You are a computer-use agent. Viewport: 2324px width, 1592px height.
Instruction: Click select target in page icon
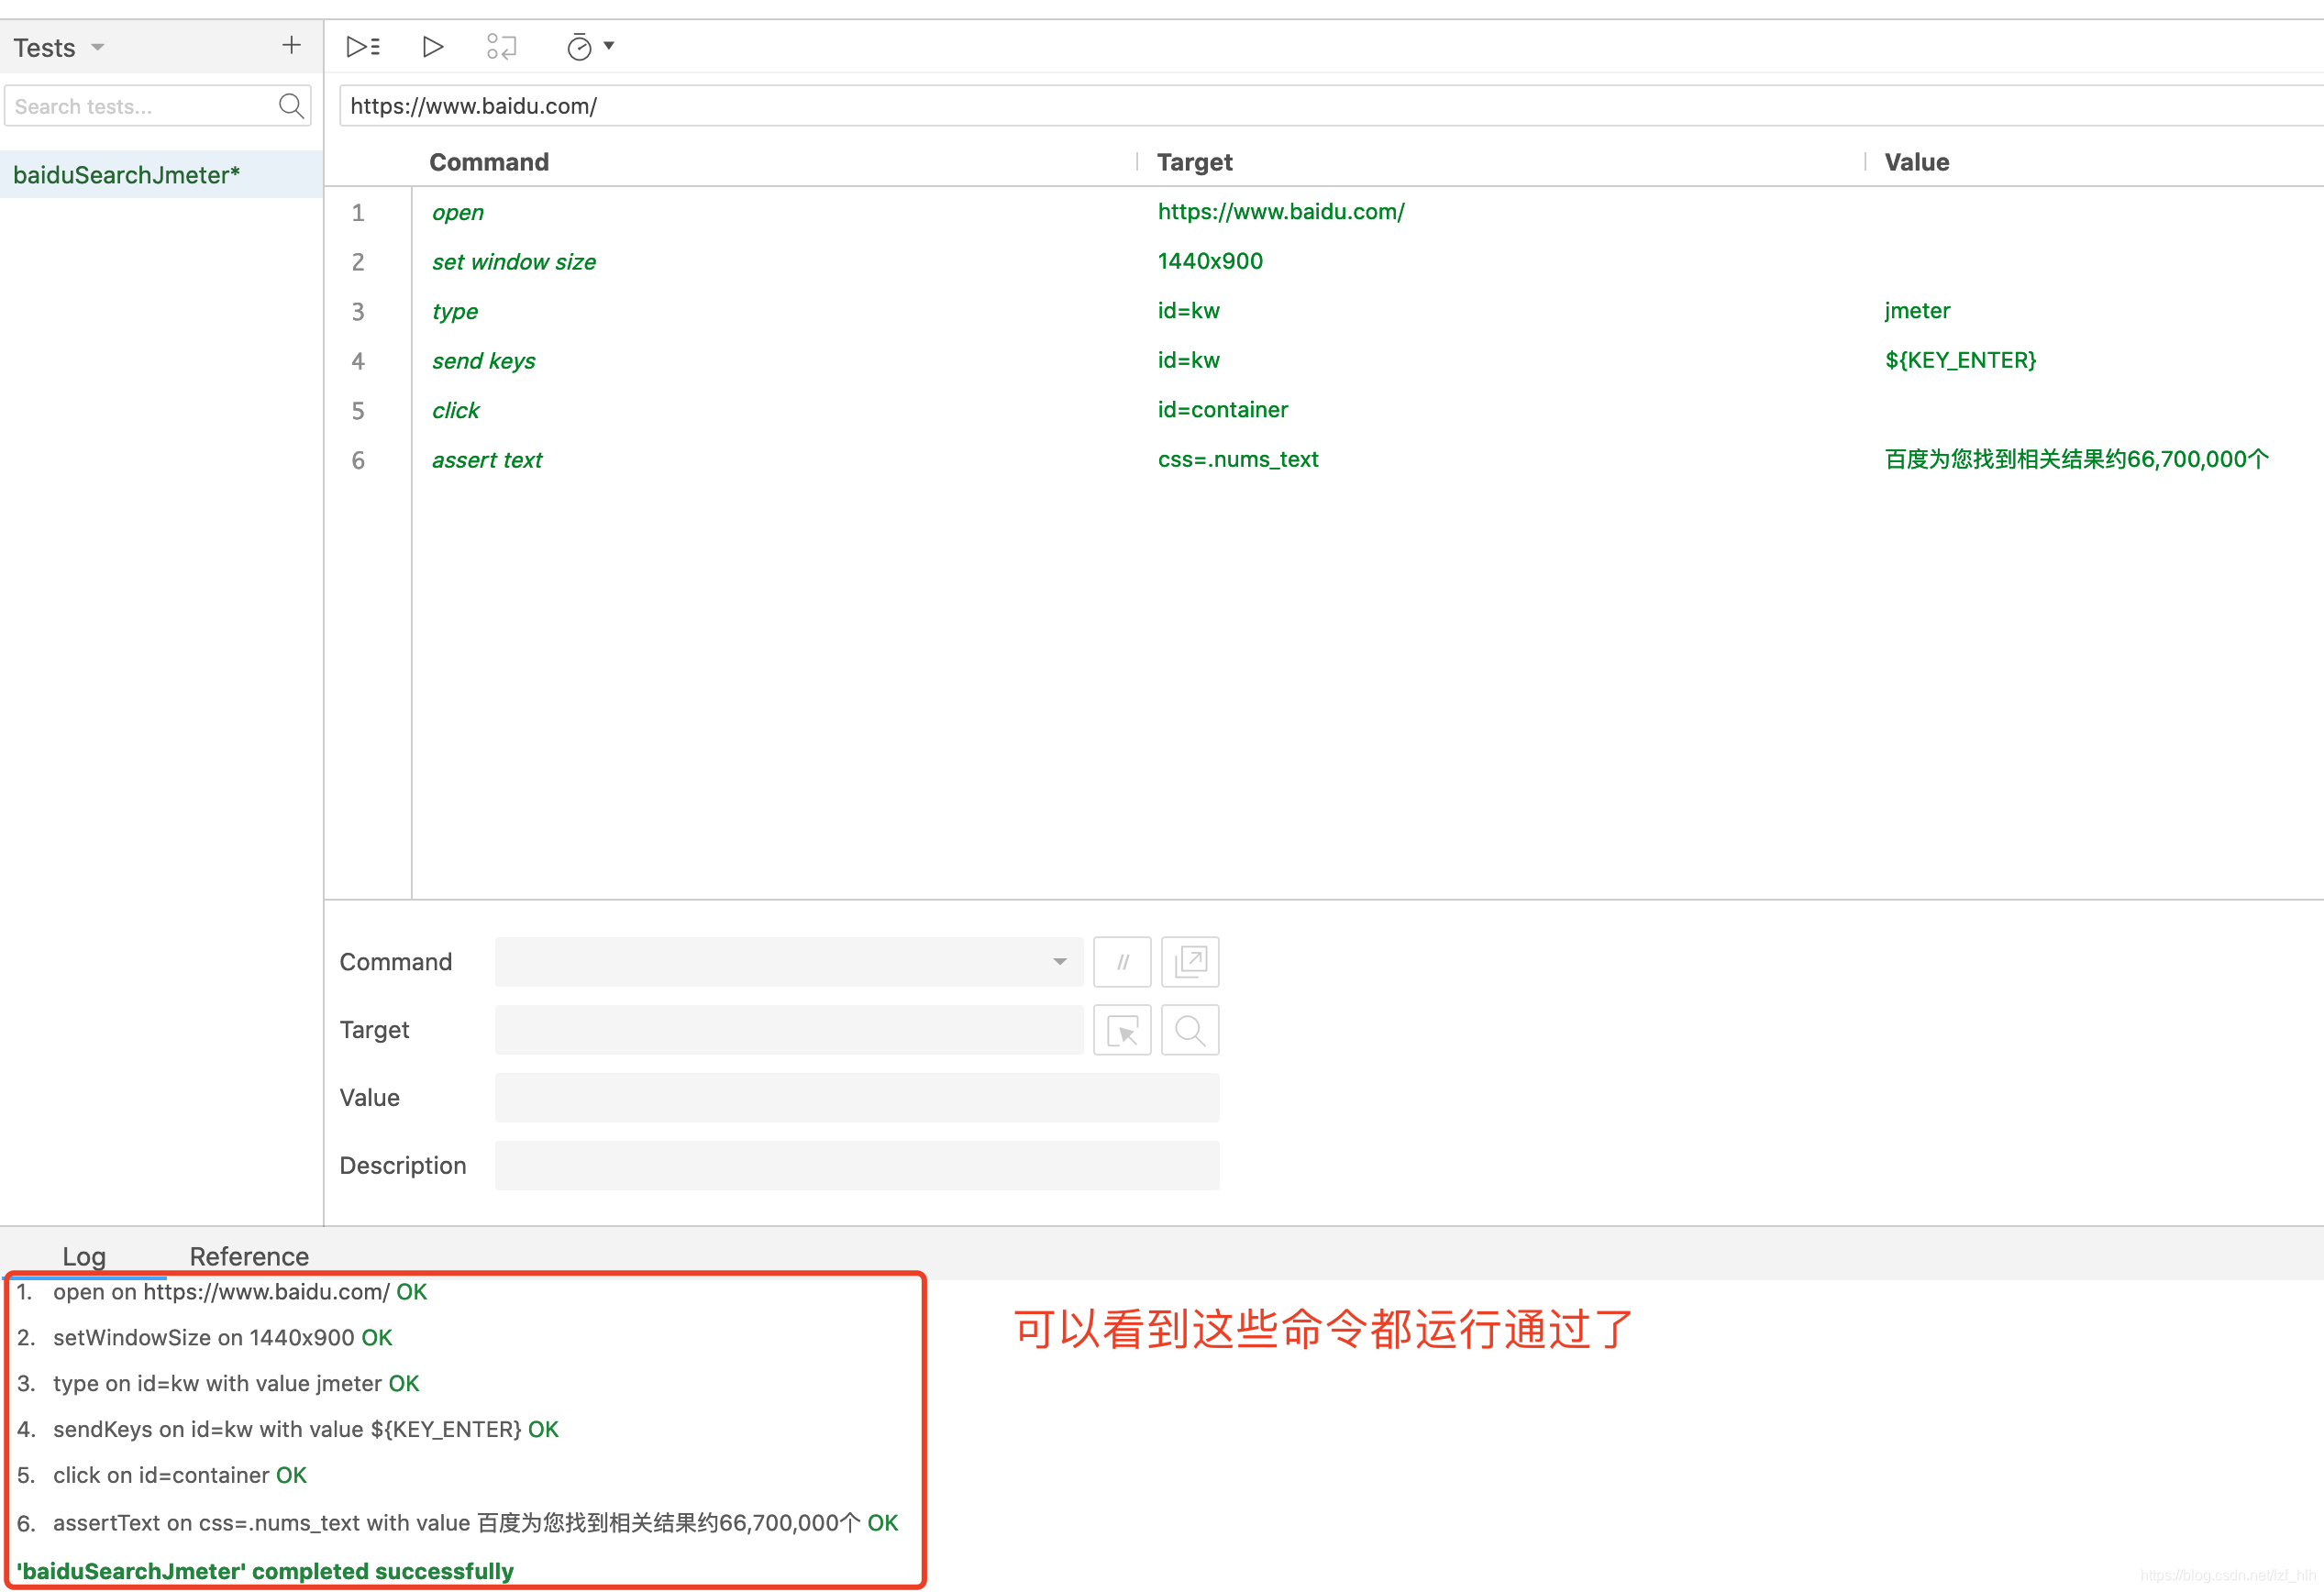click(x=1122, y=1030)
